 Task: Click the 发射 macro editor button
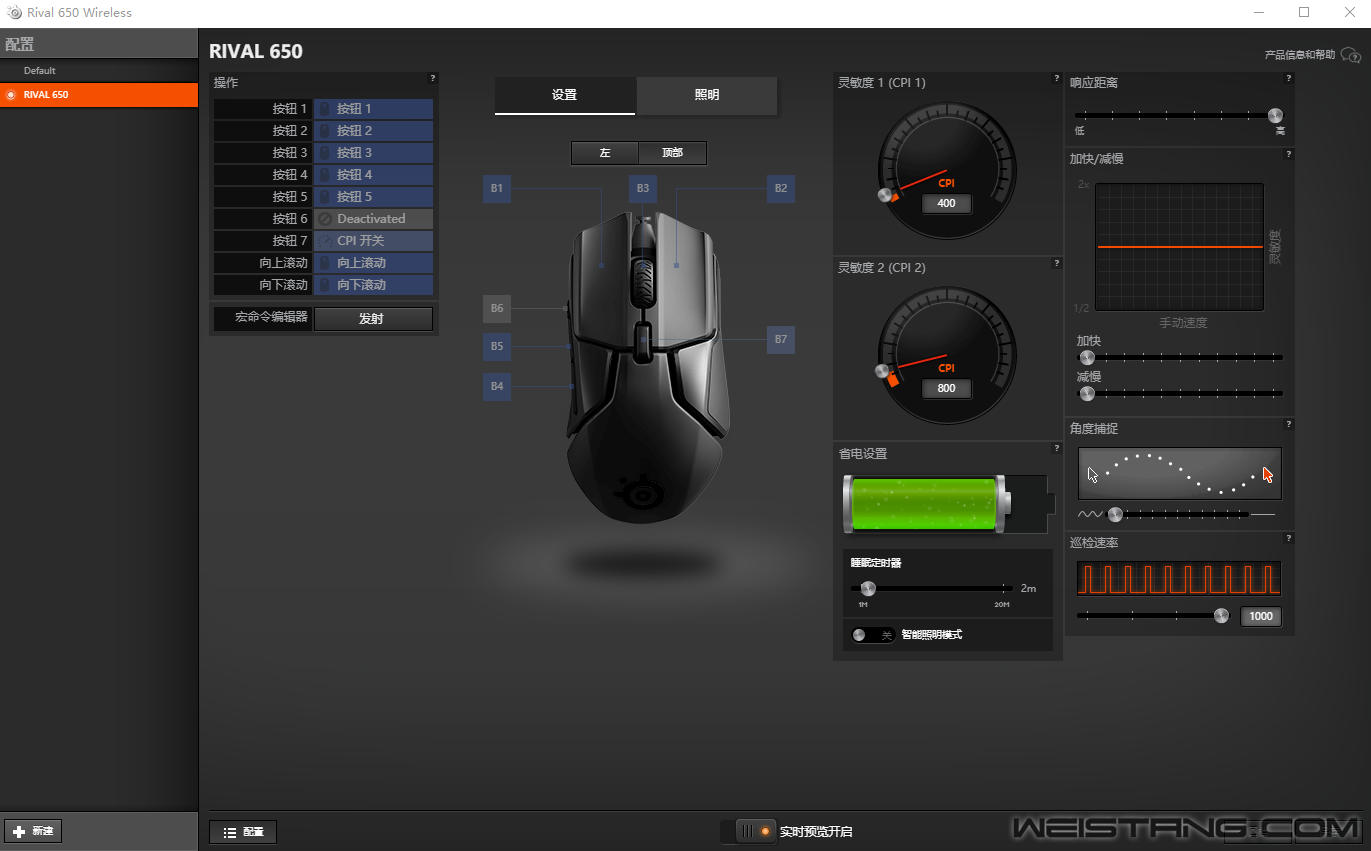(x=373, y=319)
